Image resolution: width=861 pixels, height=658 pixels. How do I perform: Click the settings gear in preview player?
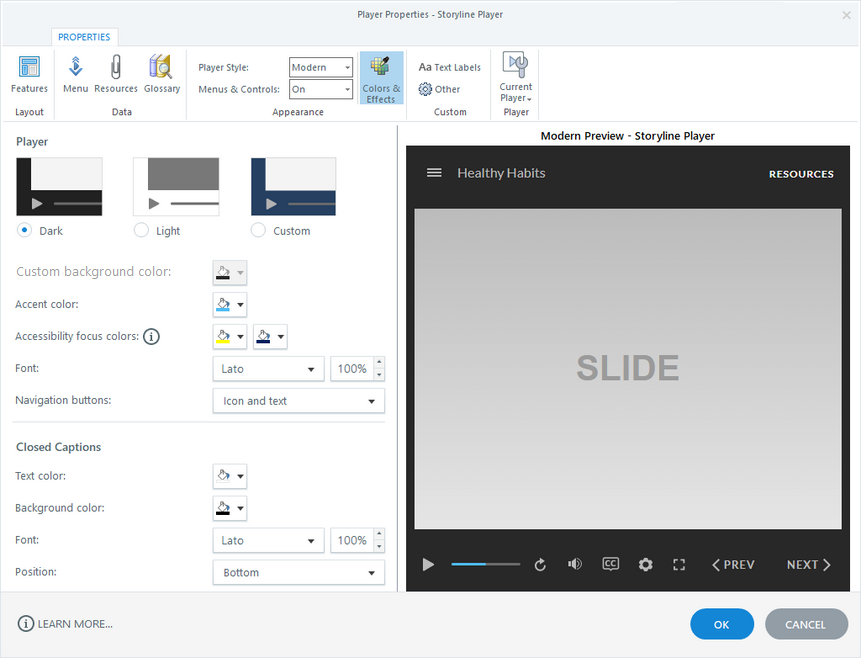645,564
